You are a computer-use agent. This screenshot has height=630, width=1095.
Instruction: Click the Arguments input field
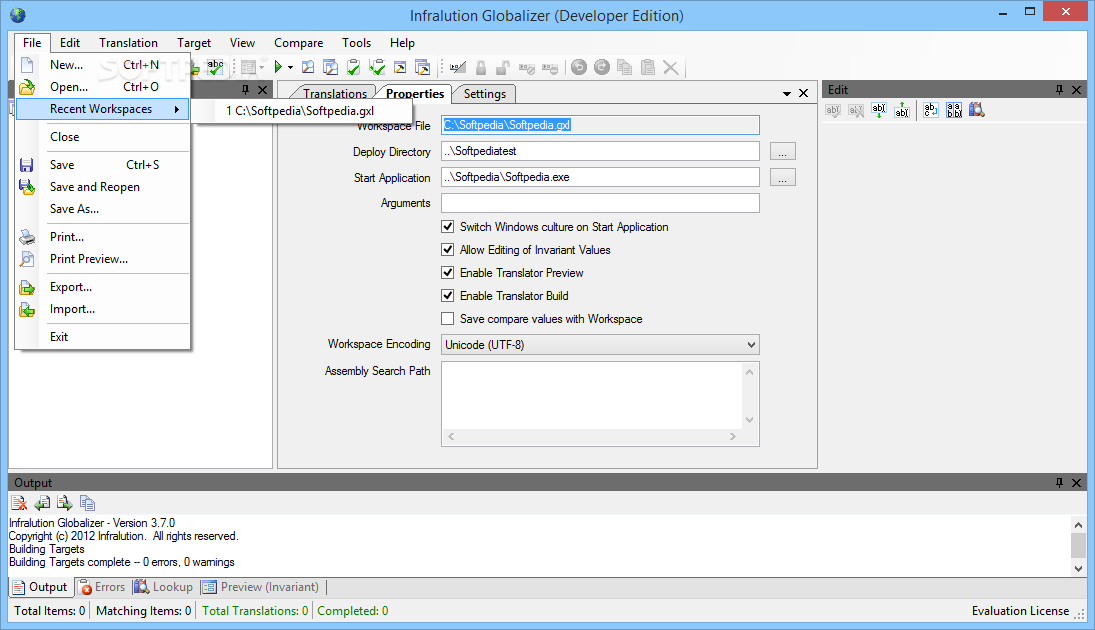(600, 203)
